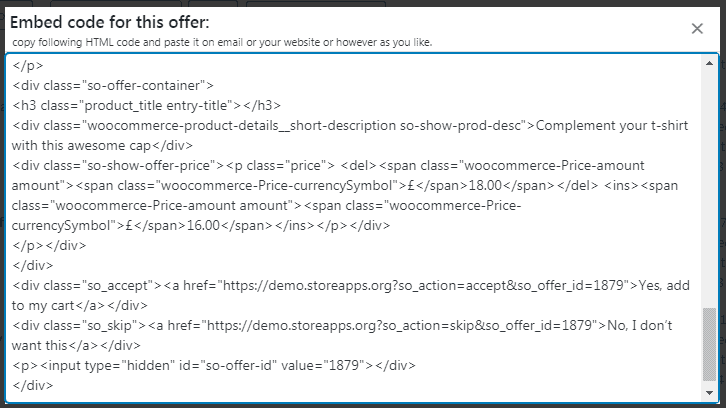The width and height of the screenshot is (726, 408).
Task: Click the 16.00 price in the code
Action: tap(203, 226)
